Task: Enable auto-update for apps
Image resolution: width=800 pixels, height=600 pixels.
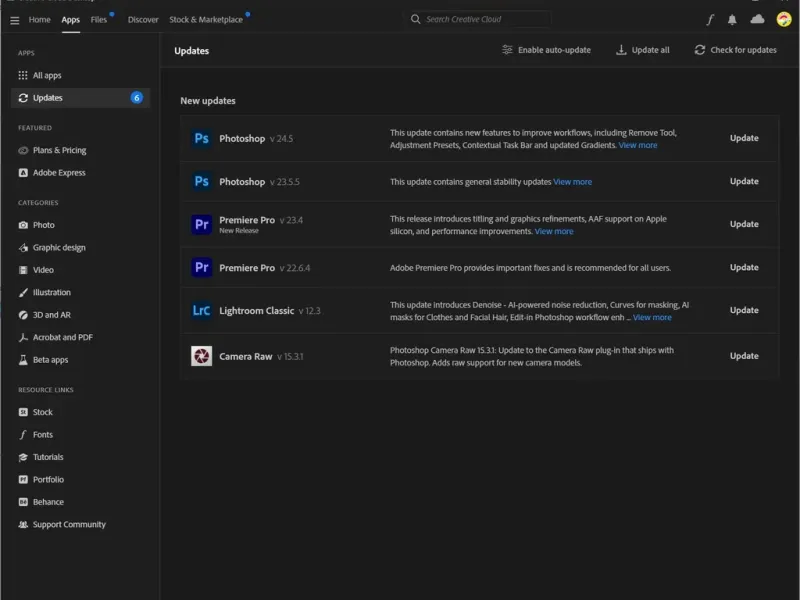Action: [x=546, y=50]
